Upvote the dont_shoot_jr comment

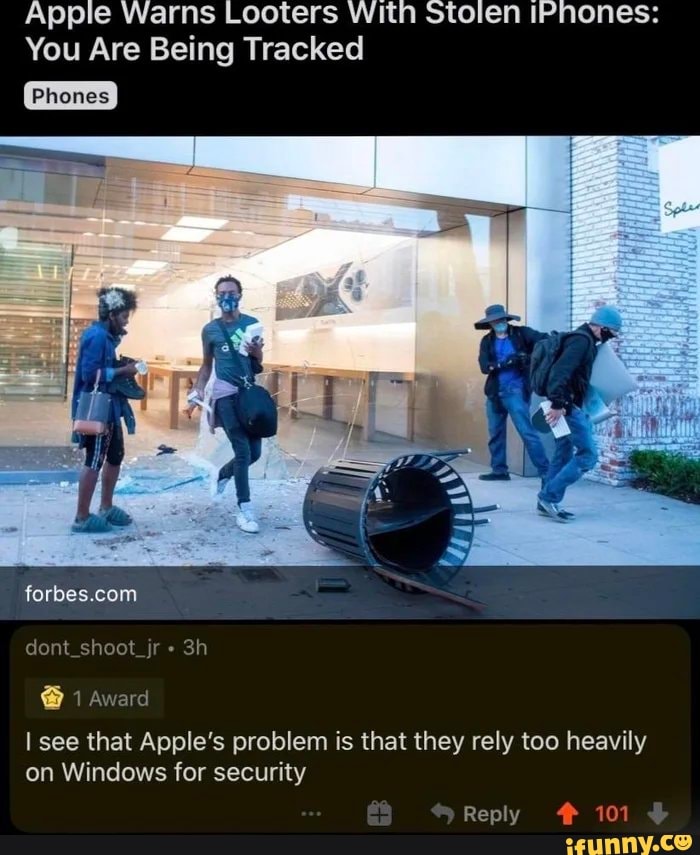click(x=568, y=814)
